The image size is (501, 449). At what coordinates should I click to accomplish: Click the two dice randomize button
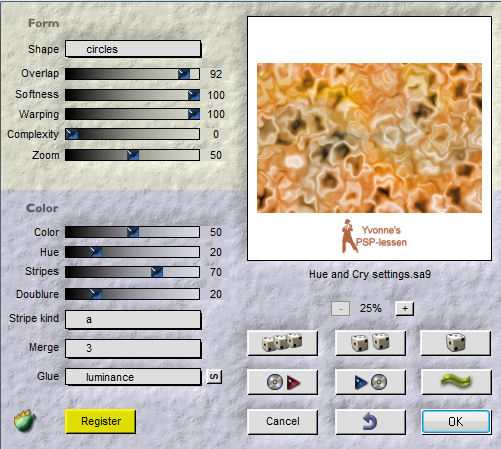point(370,343)
